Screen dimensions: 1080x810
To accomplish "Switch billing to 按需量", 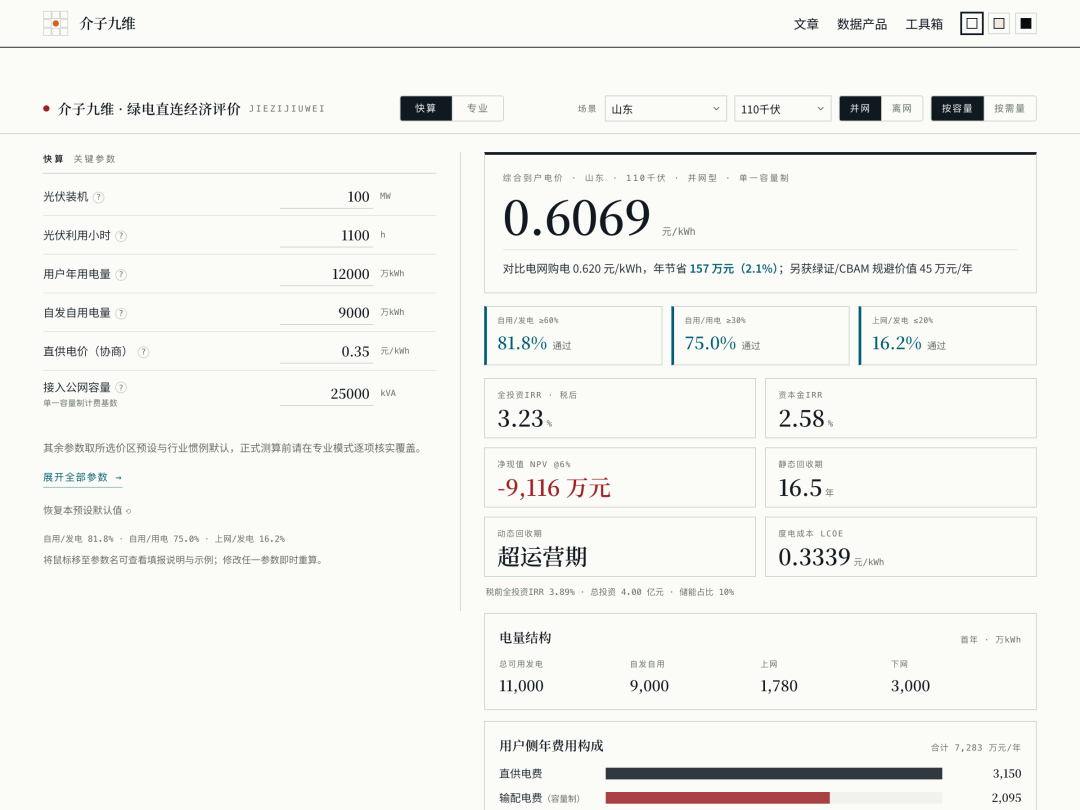I will 1010,108.
